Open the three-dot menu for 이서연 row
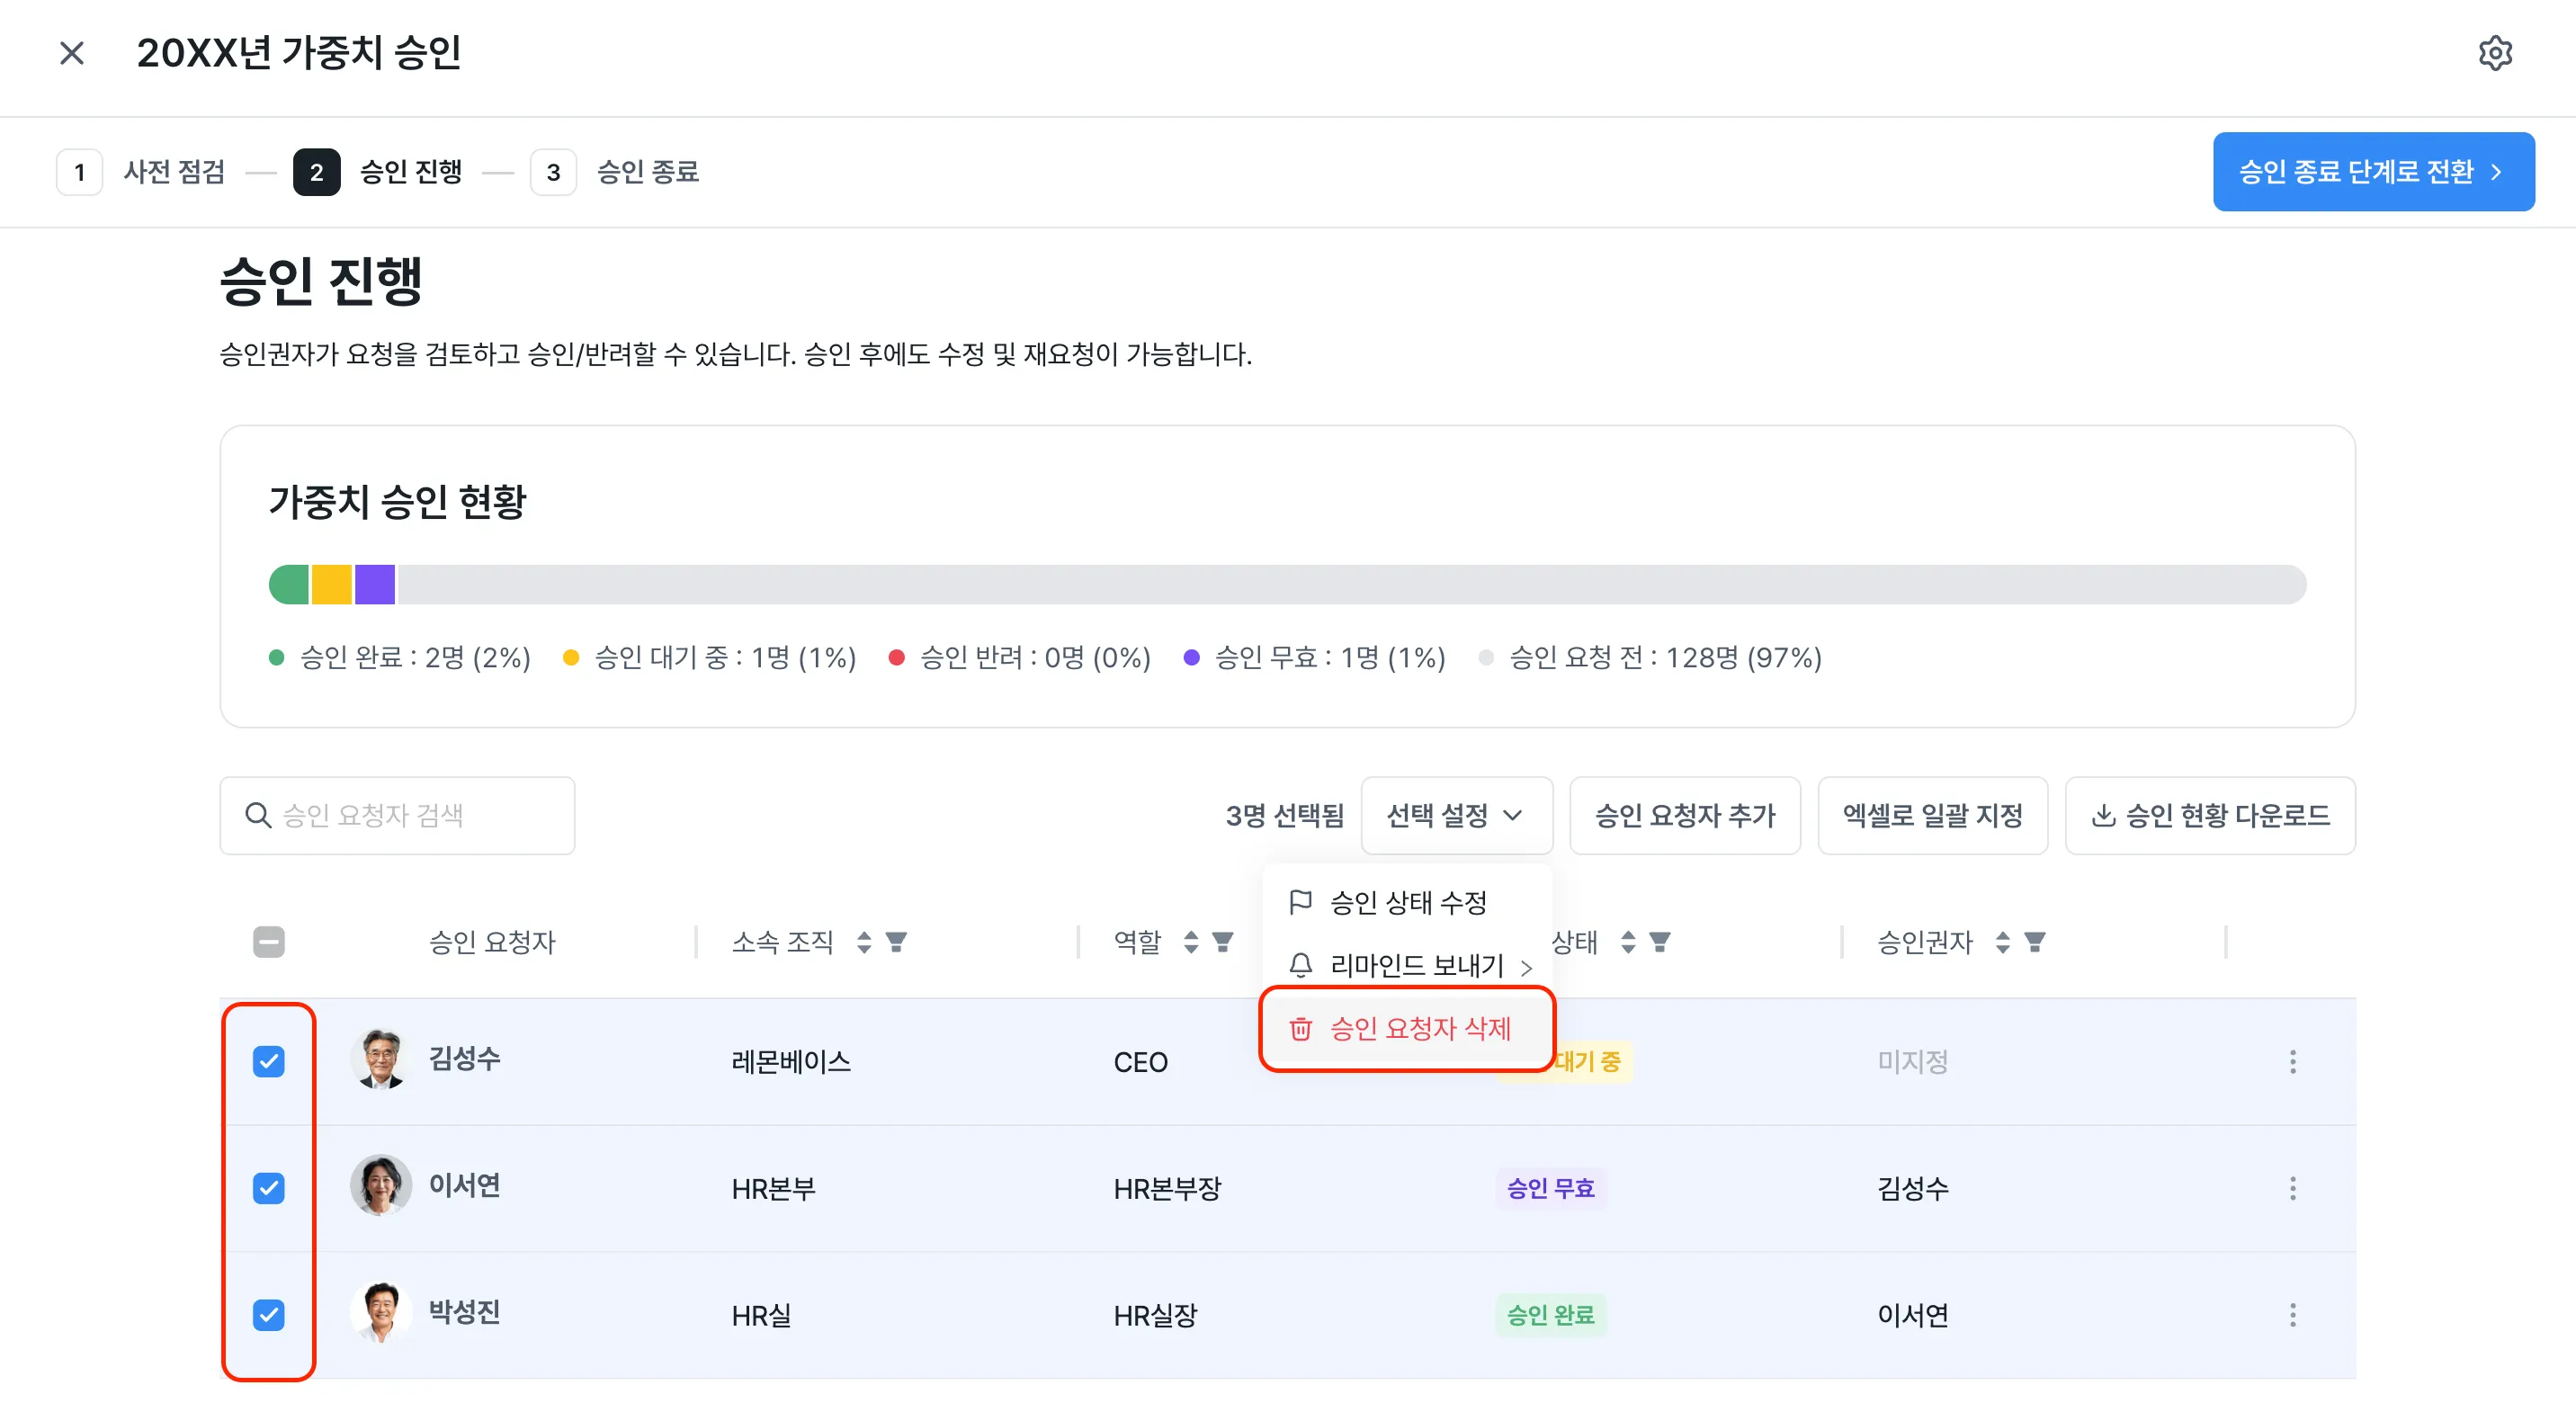 point(2292,1189)
